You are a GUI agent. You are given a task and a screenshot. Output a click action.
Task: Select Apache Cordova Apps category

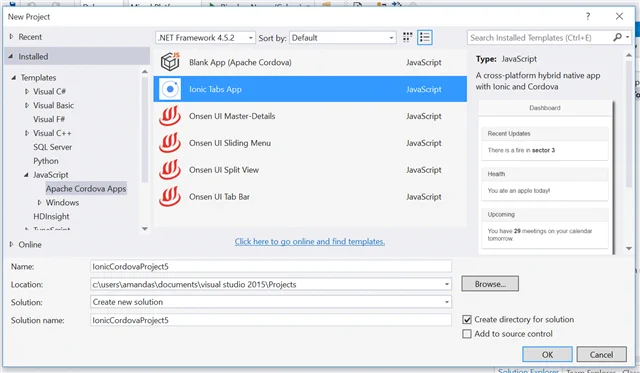click(86, 189)
